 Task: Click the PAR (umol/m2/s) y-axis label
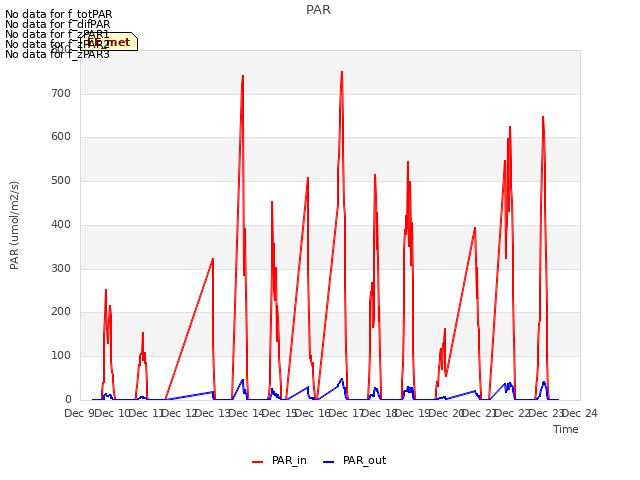(14, 225)
